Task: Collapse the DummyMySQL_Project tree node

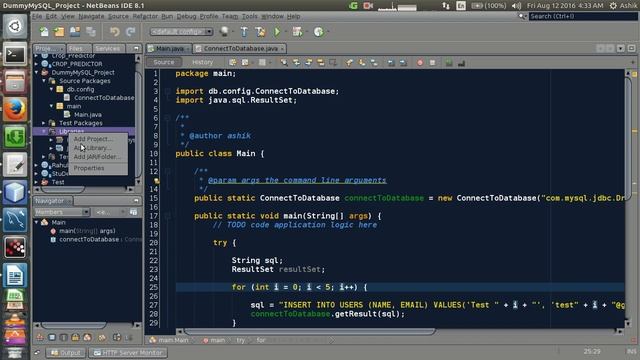Action: tap(37, 72)
